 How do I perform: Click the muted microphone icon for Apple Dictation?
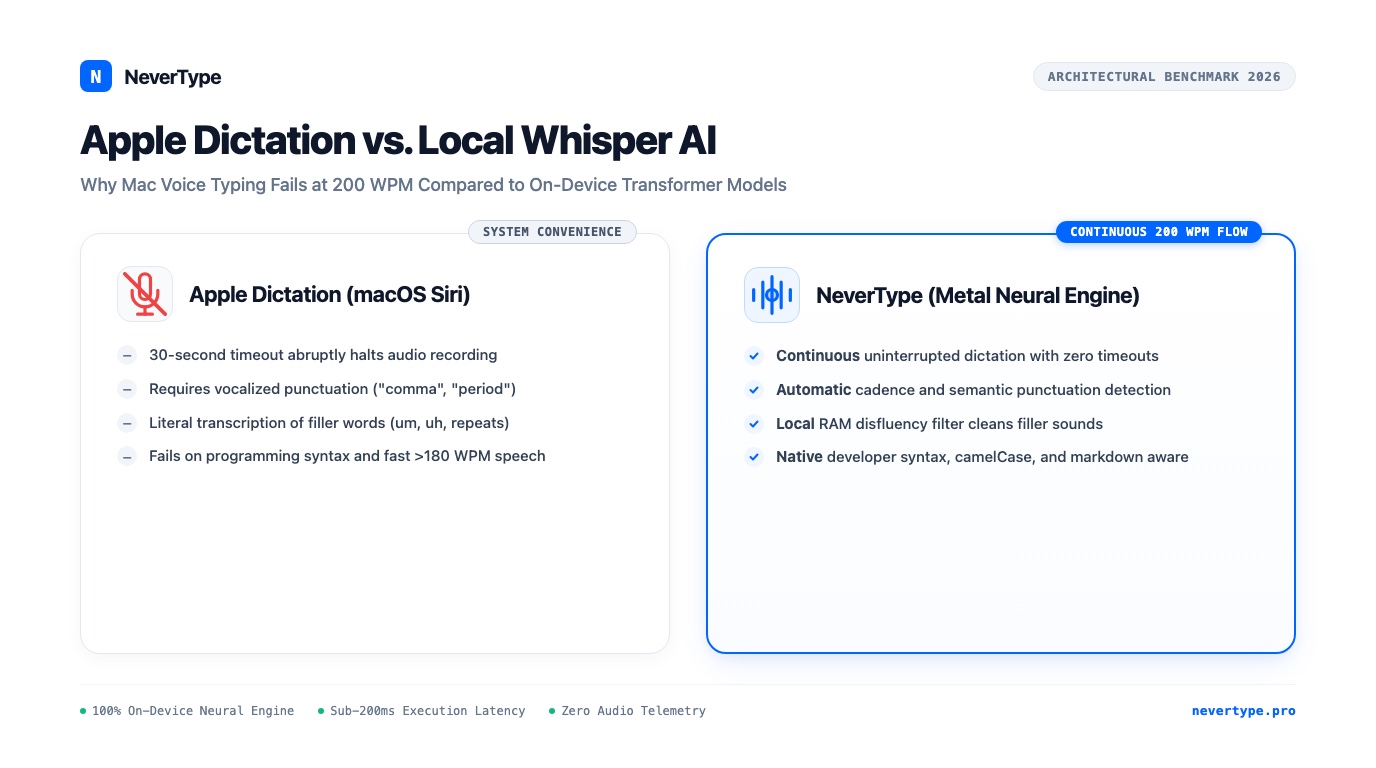[145, 294]
